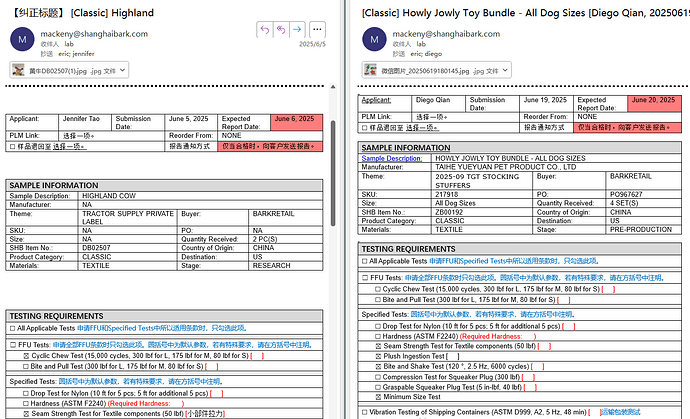This screenshot has height=419, width=690.
Task: Click sender address mackeny@shanghaibark.com in Howly Jowly email
Action: pos(446,34)
